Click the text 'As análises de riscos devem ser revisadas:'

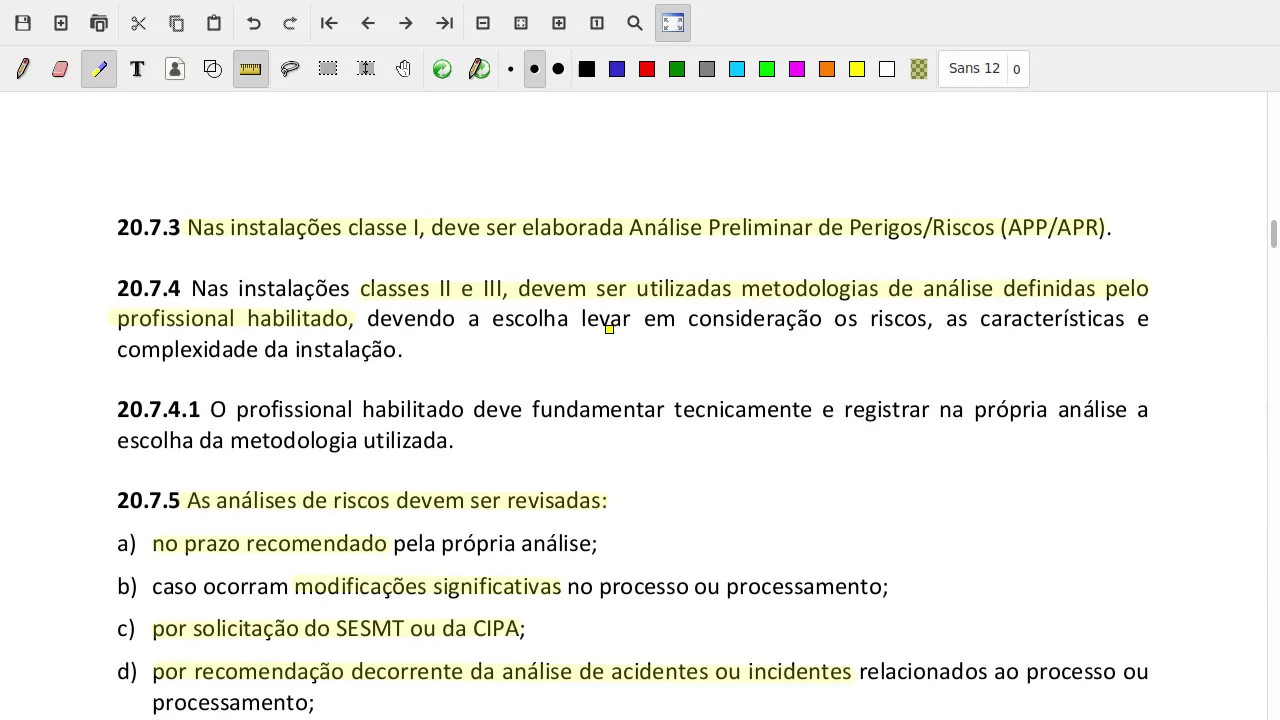pyautogui.click(x=397, y=500)
